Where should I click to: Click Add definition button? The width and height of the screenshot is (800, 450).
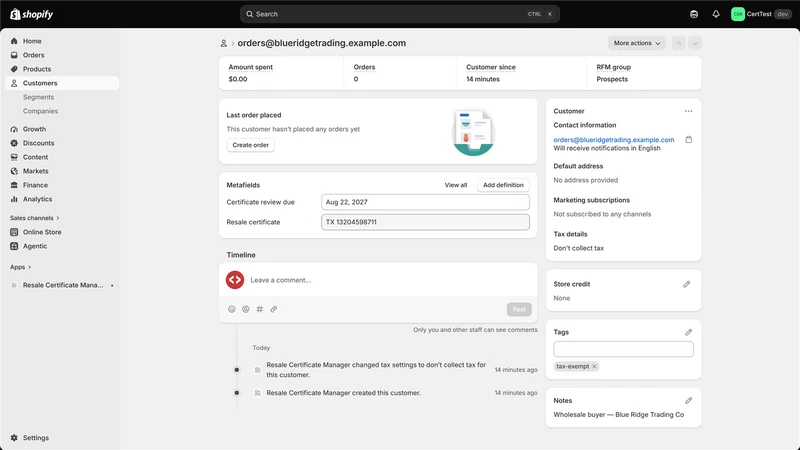coord(503,185)
